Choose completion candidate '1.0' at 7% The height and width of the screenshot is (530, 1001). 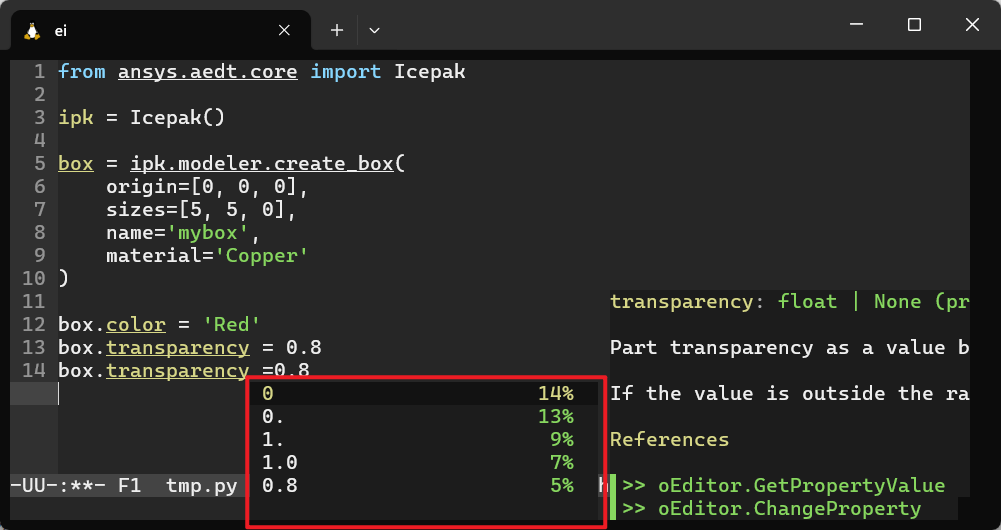pyautogui.click(x=424, y=462)
